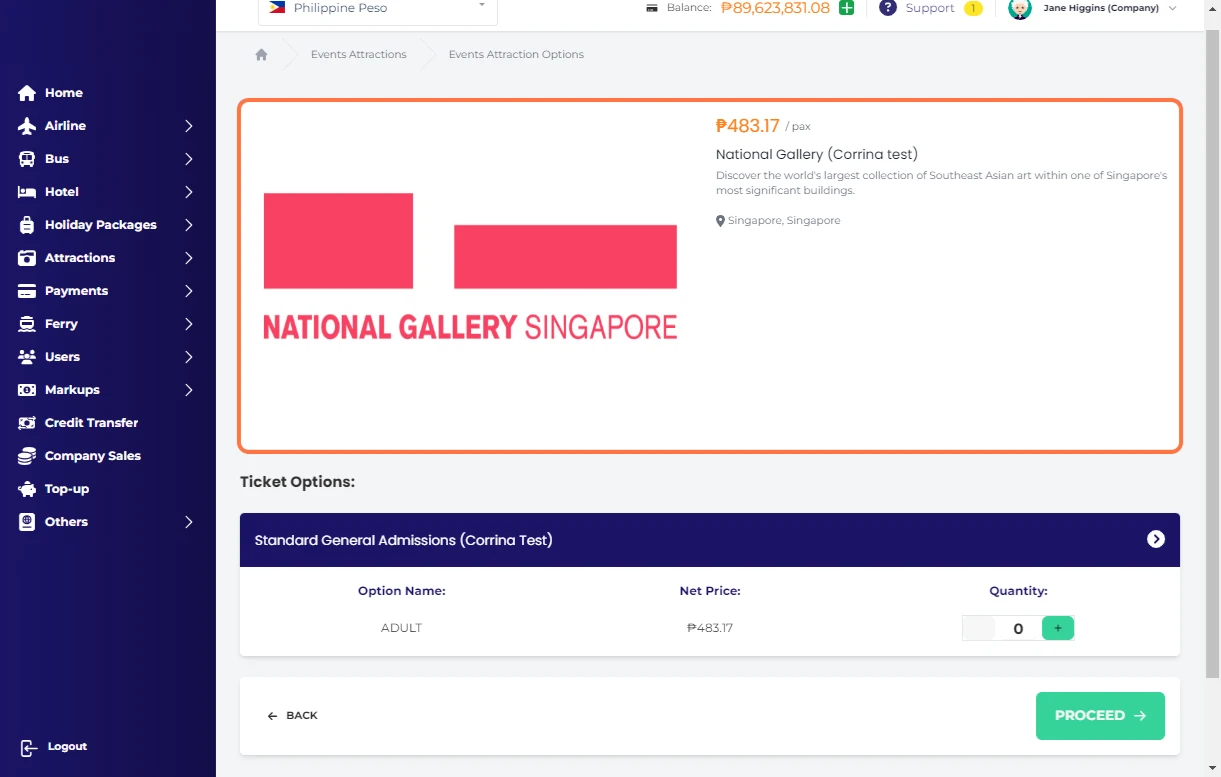Click the yellow support notification badge

[x=972, y=9]
